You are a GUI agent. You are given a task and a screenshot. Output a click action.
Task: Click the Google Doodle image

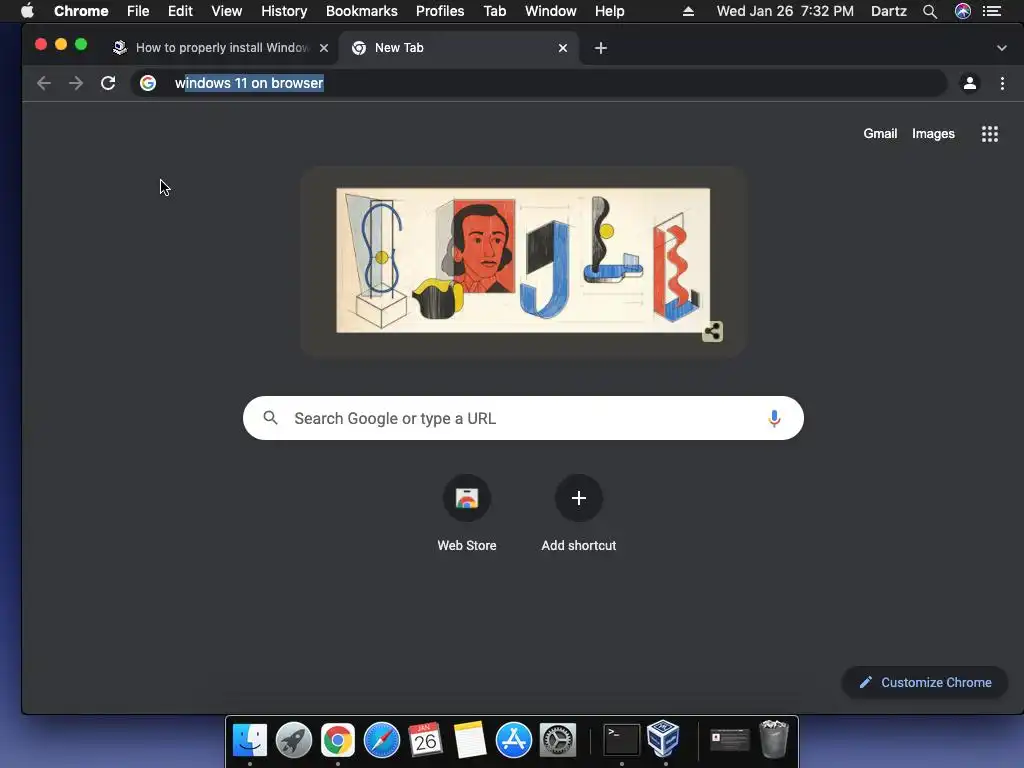coord(523,261)
